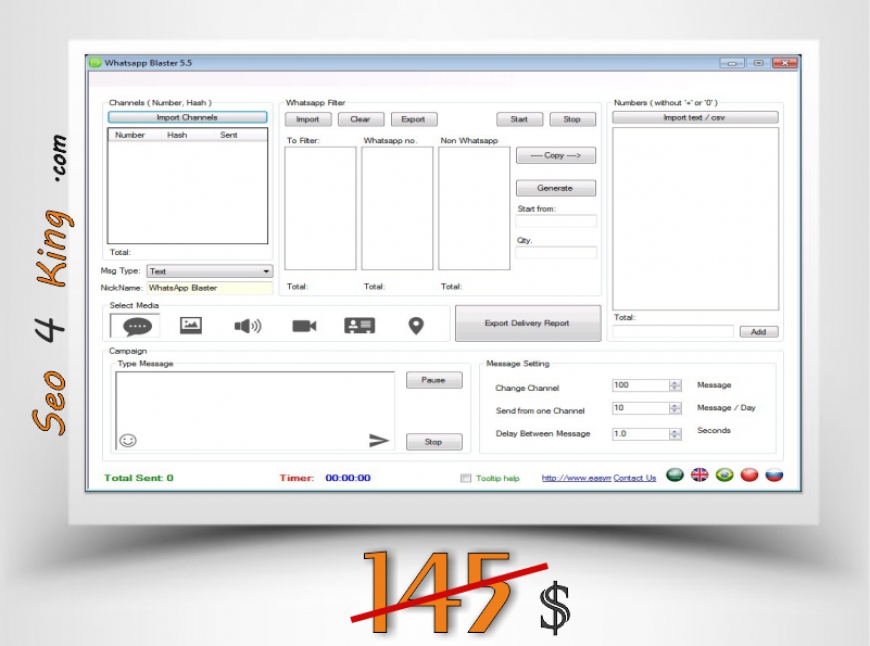Click the Whatsapp no. list box
The height and width of the screenshot is (646, 870).
pos(397,208)
